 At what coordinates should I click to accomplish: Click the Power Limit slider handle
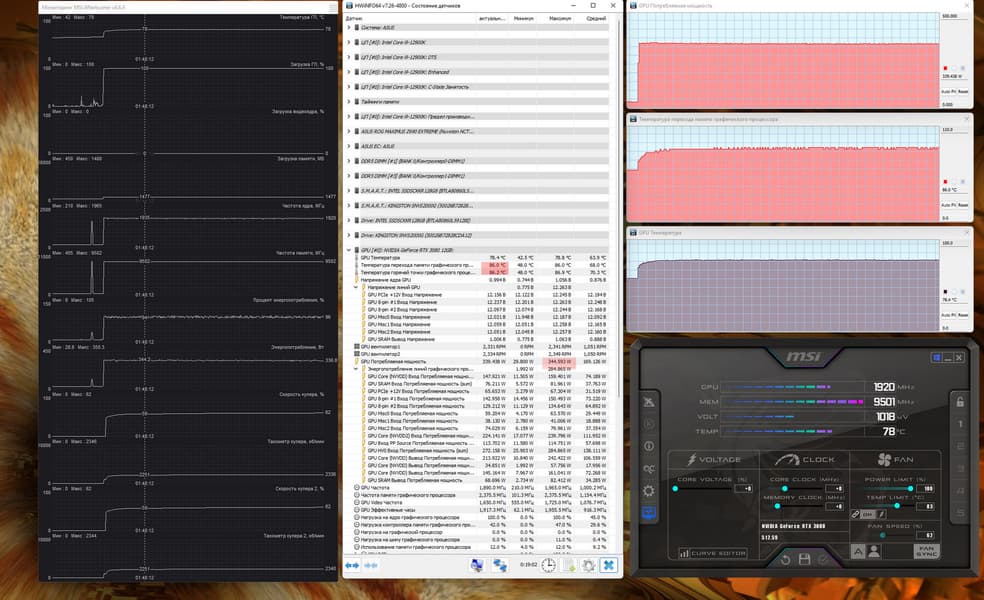tap(910, 488)
